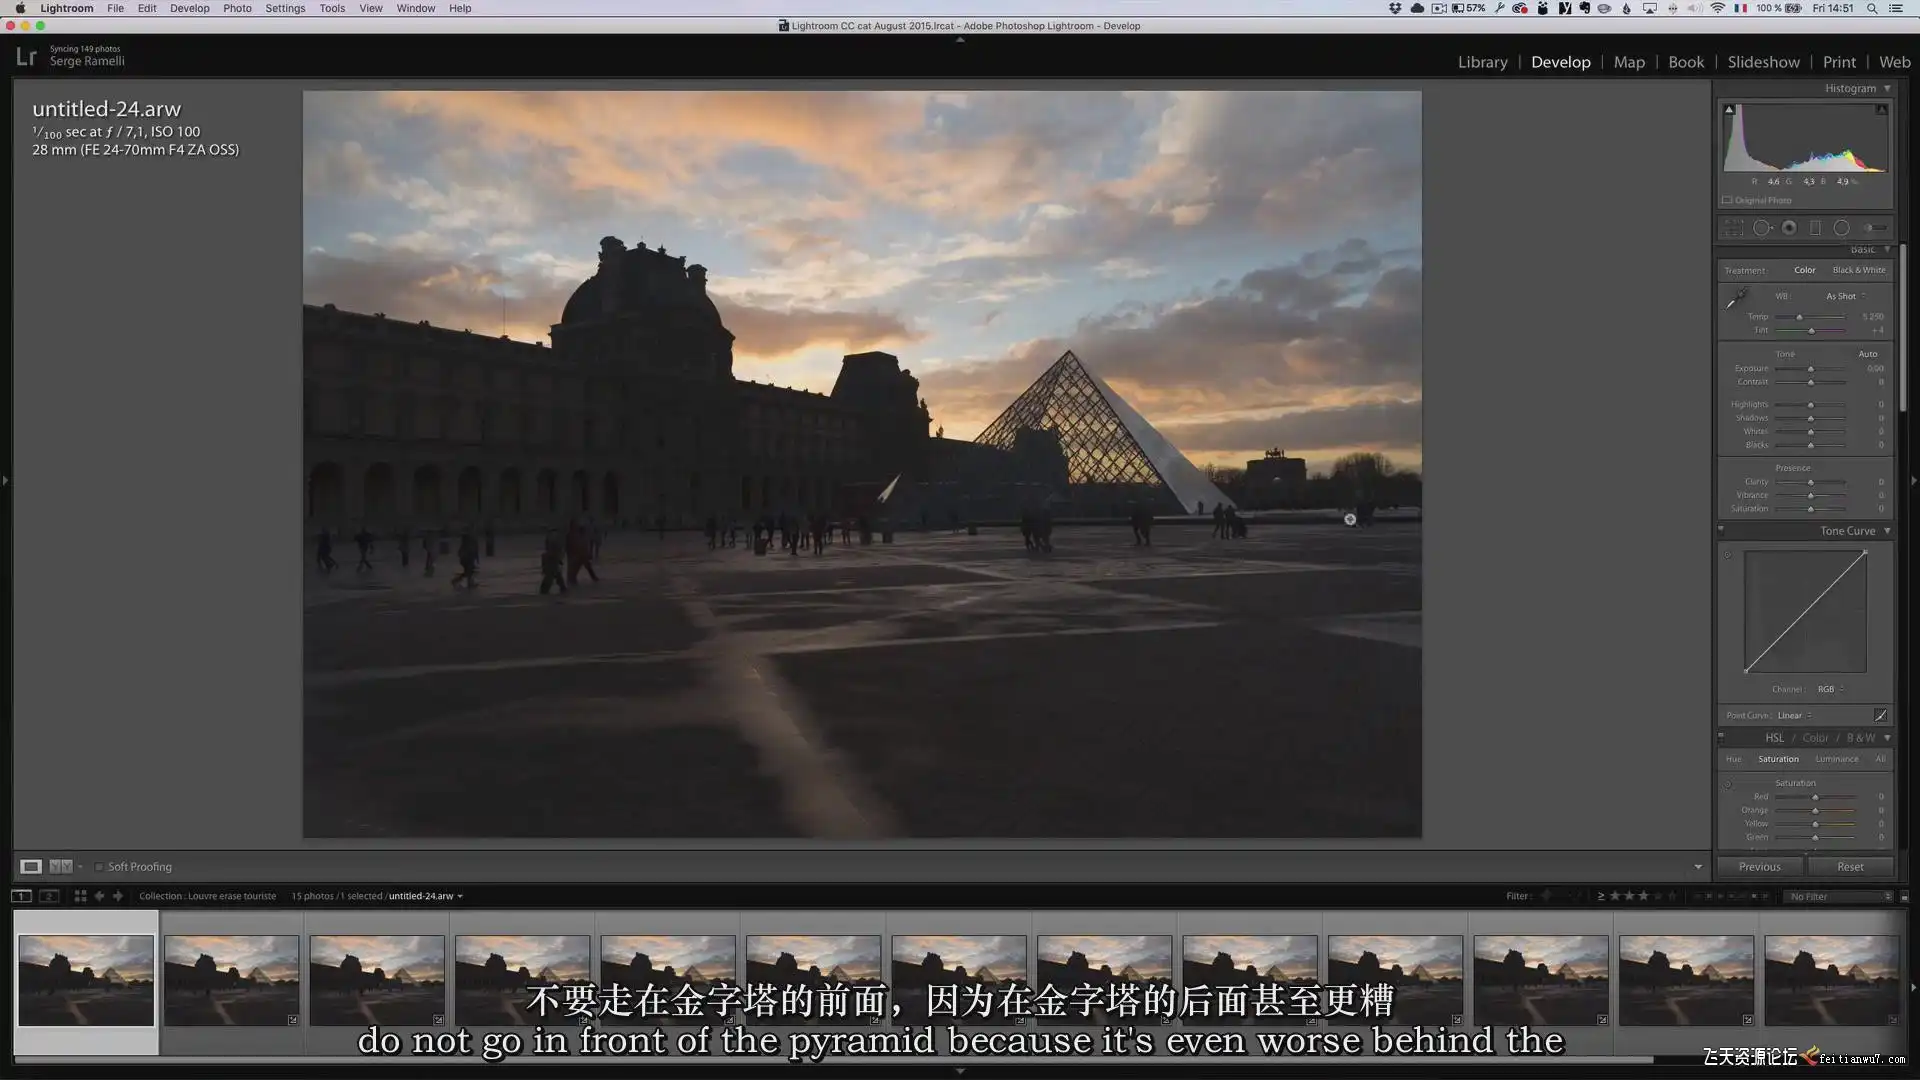Click Auto tone button
1920x1080 pixels.
point(1867,354)
